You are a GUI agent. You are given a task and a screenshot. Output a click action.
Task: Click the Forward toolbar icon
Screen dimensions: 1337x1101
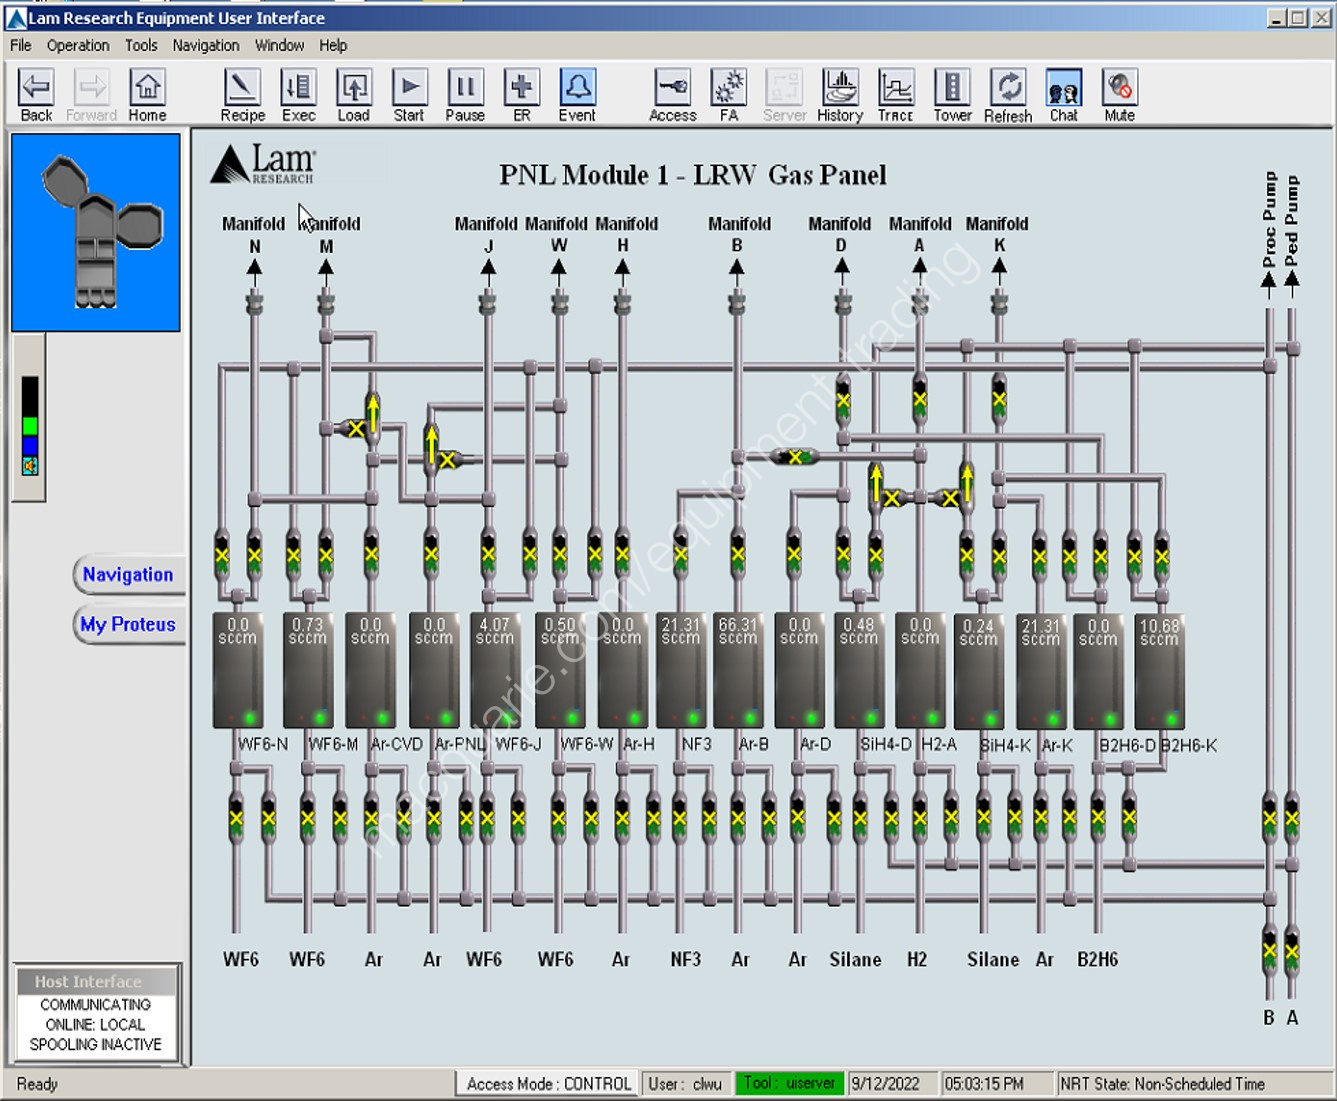[x=91, y=95]
